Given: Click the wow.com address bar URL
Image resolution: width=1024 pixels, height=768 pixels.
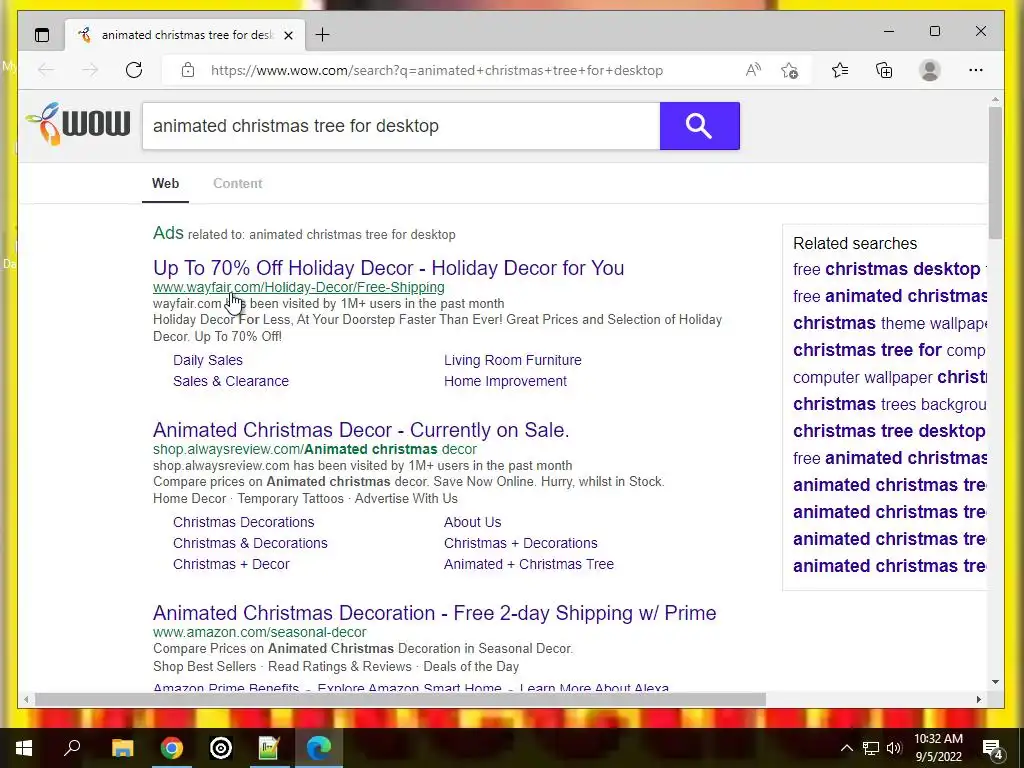Looking at the screenshot, I should [x=437, y=70].
